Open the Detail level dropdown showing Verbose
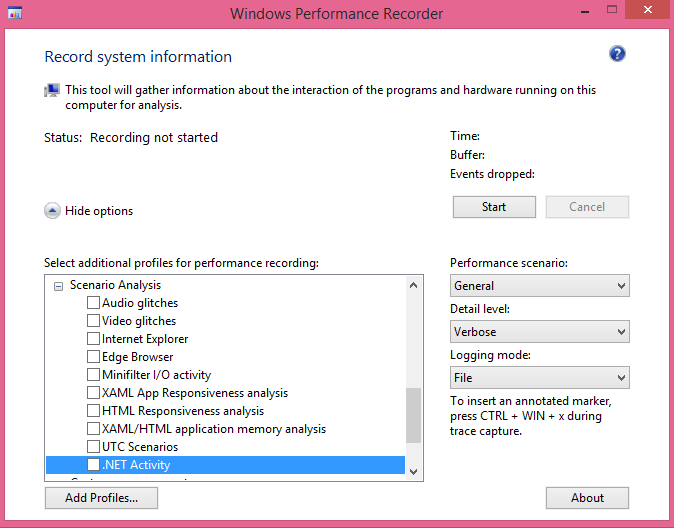 [x=539, y=332]
